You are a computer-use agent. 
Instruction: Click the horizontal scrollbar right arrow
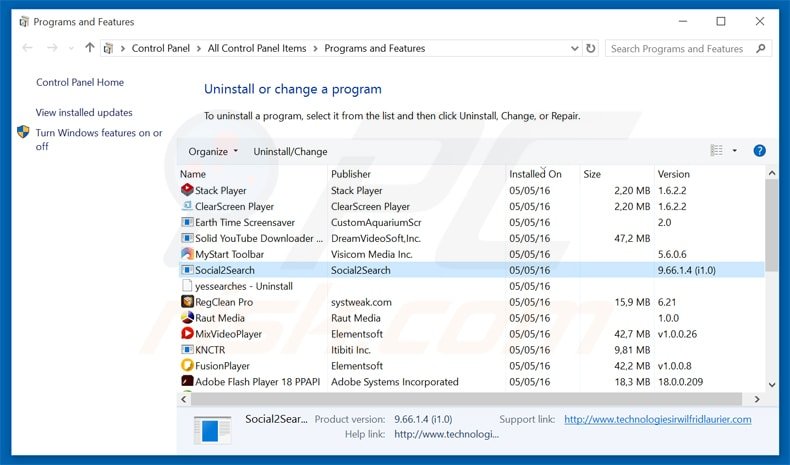(x=757, y=399)
